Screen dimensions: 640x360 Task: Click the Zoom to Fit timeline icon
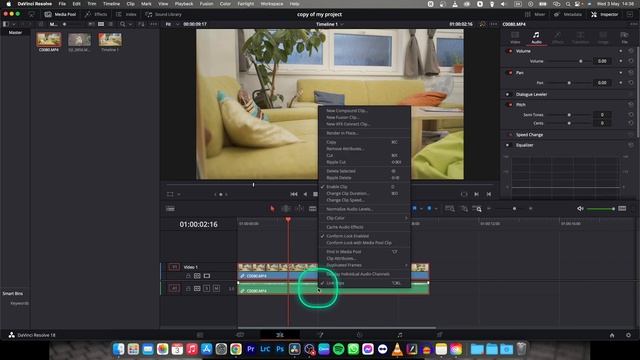coord(449,209)
